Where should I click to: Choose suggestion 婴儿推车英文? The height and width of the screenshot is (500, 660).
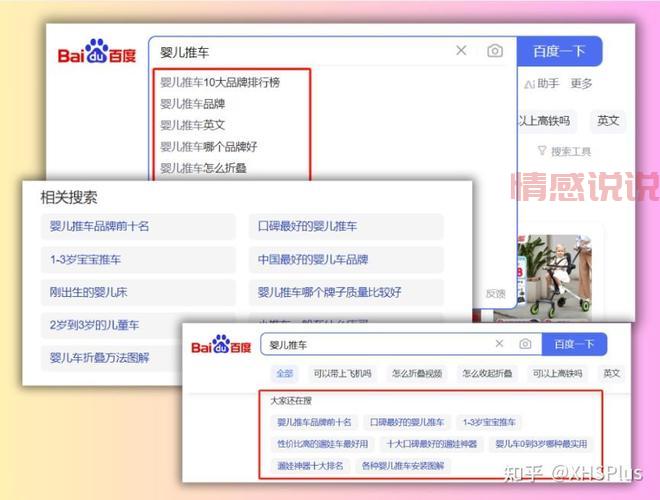click(192, 125)
